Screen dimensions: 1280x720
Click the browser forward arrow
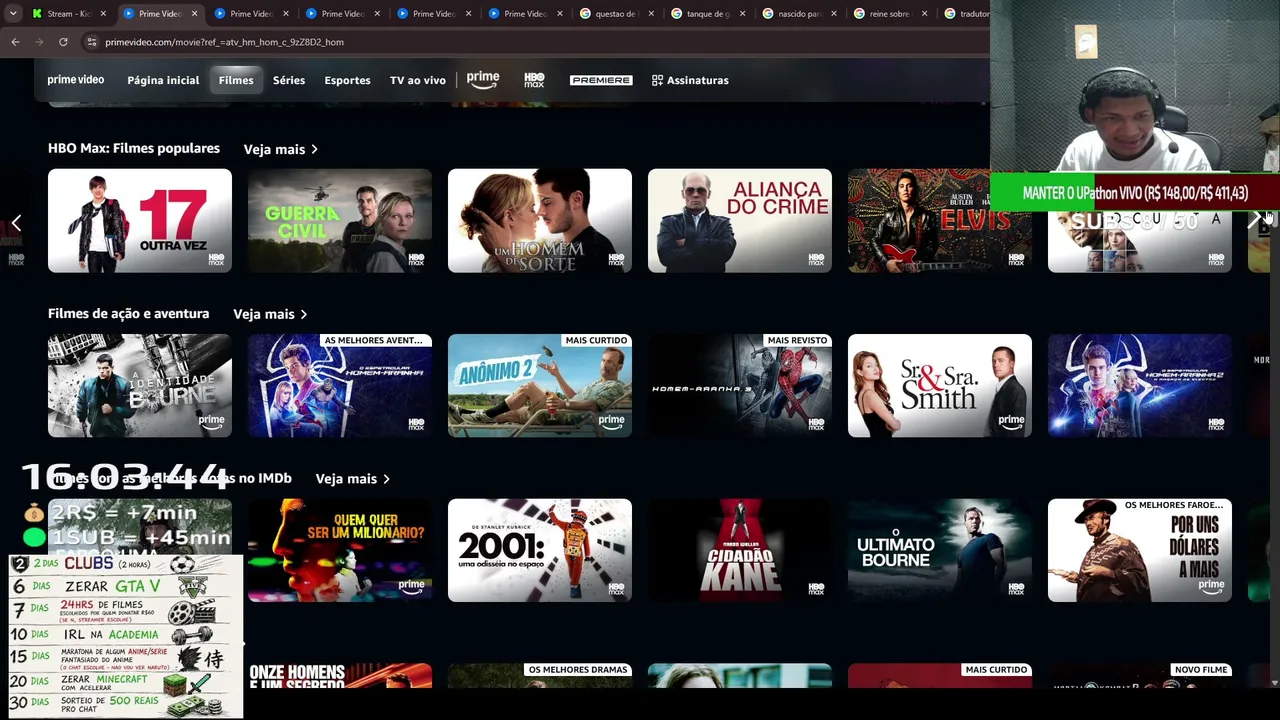point(39,42)
